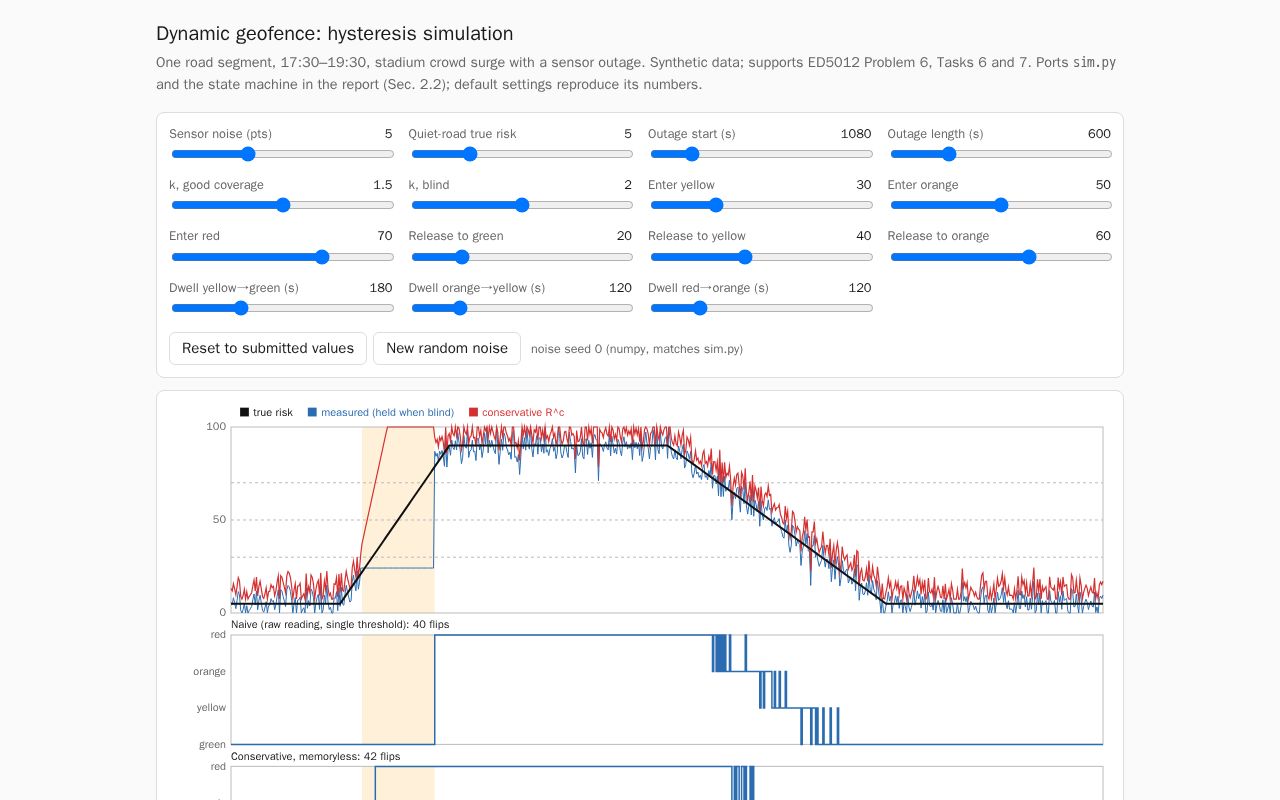Click the Release to orange slider
The width and height of the screenshot is (1280, 800).
(1001, 257)
